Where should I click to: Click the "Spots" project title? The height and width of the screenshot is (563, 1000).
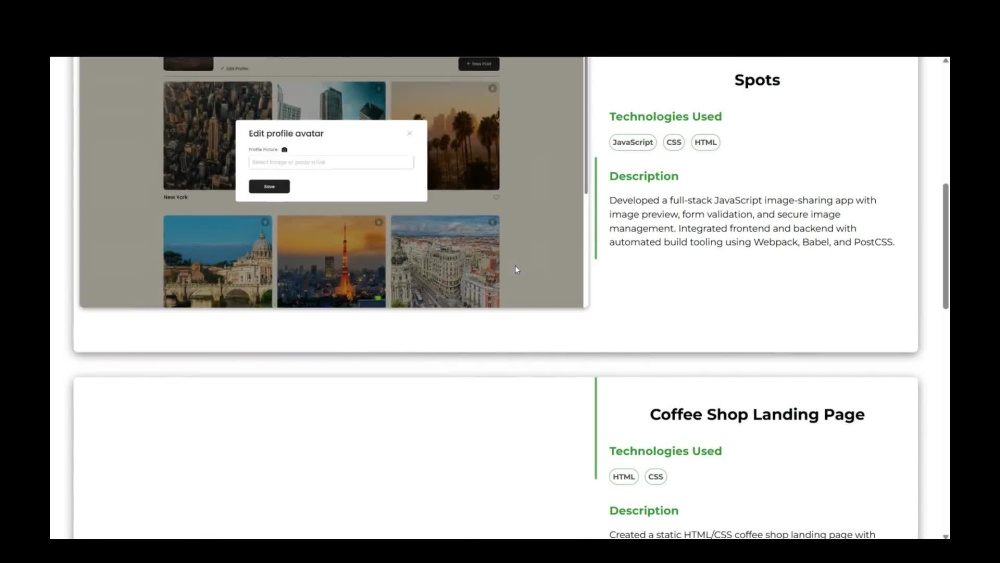click(757, 80)
